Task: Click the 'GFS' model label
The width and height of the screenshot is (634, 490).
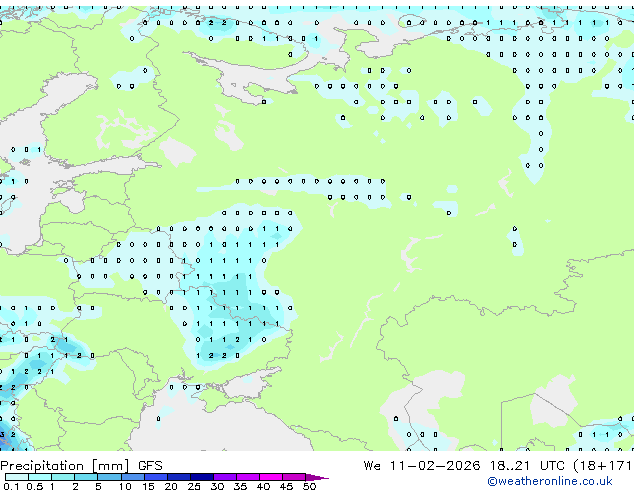Action: pyautogui.click(x=150, y=466)
